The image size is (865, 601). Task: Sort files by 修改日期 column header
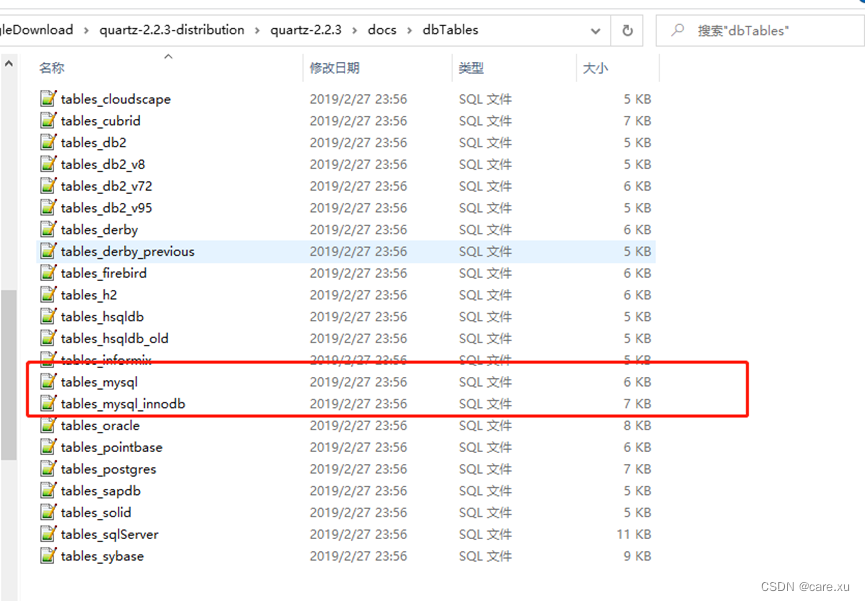[x=338, y=66]
